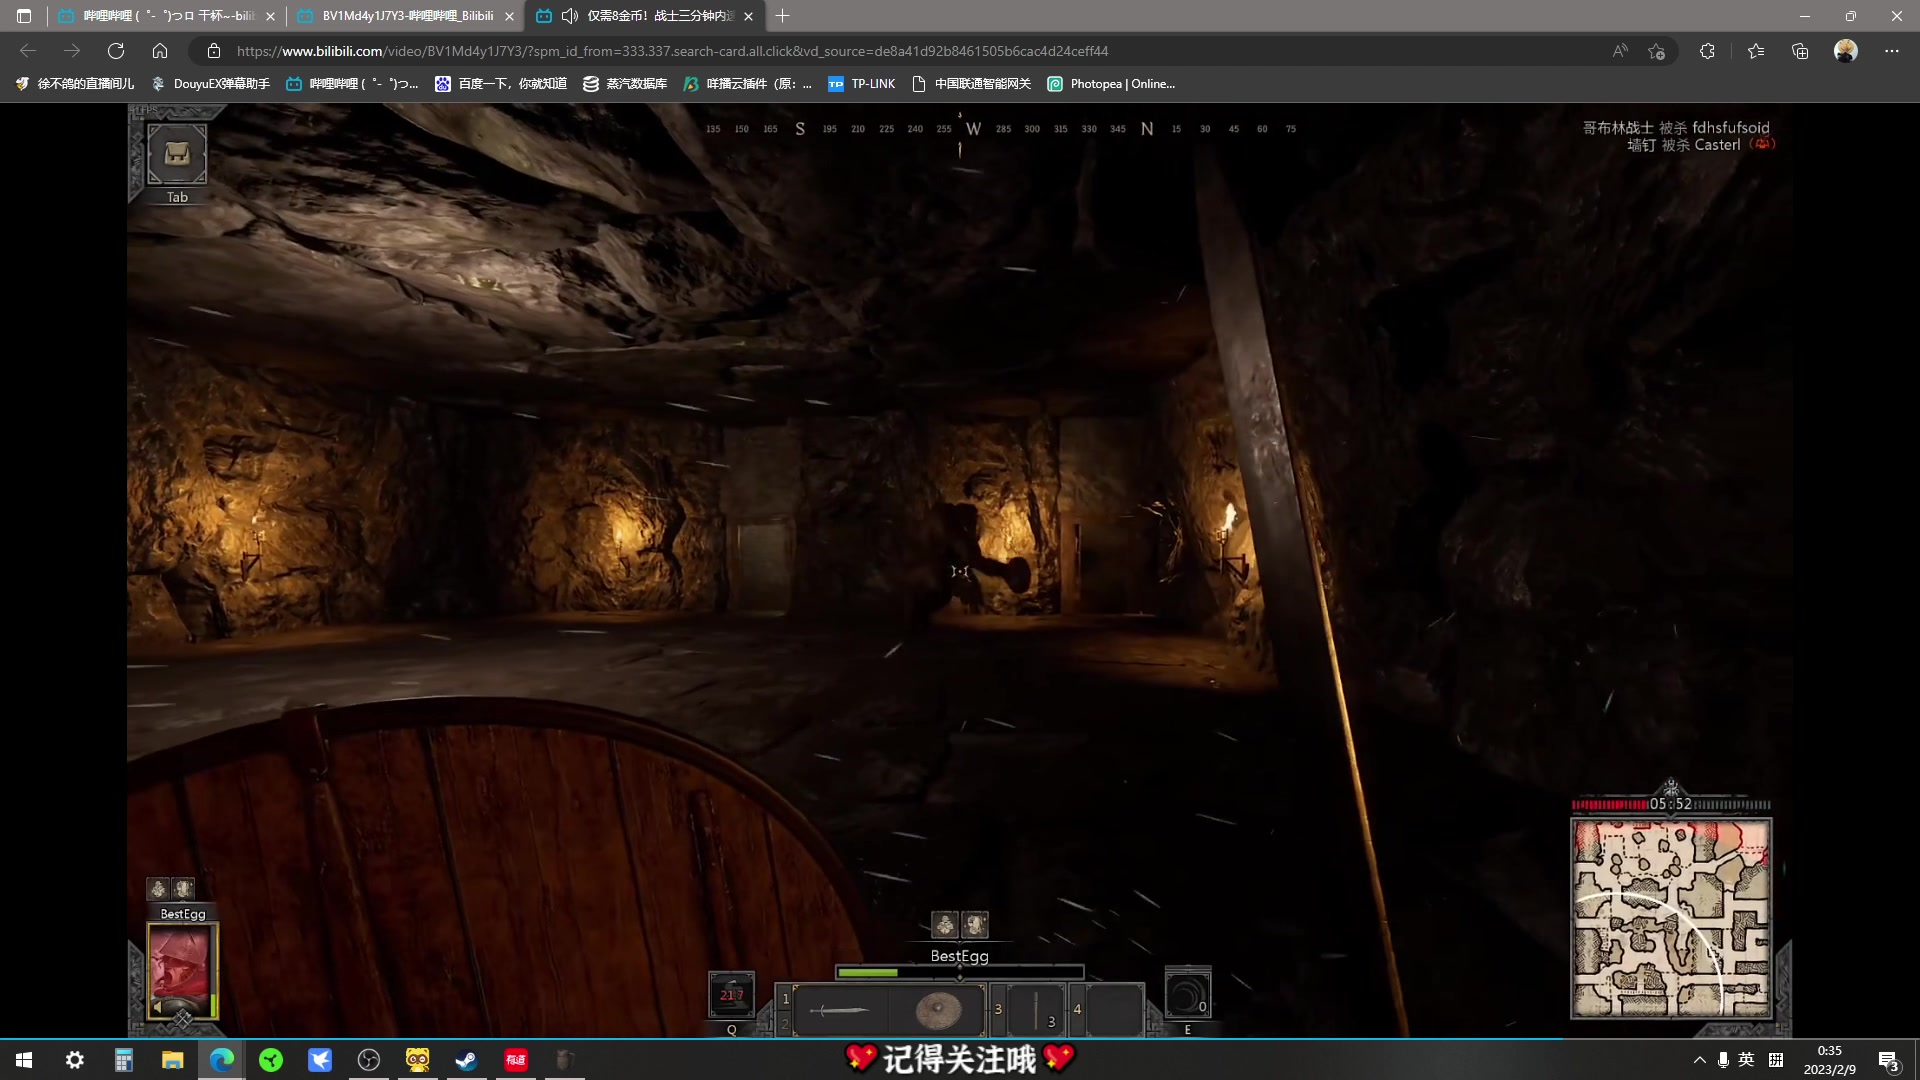1920x1080 pixels.
Task: Toggle the 英 input language indicator
Action: [x=1746, y=1060]
